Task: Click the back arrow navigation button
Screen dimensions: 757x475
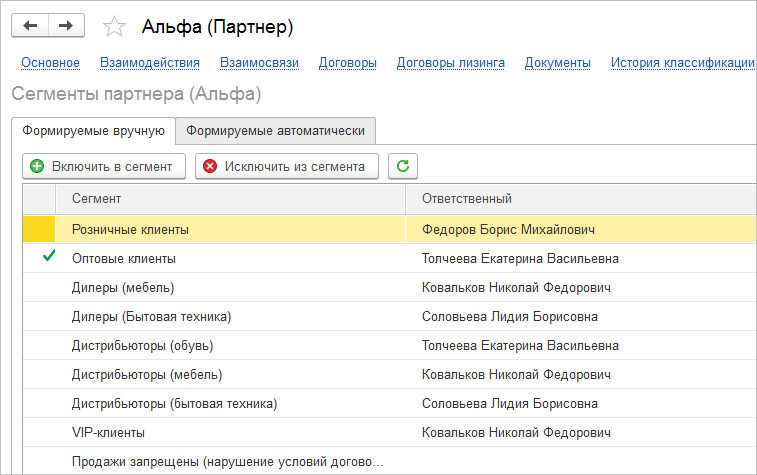Action: tap(30, 25)
